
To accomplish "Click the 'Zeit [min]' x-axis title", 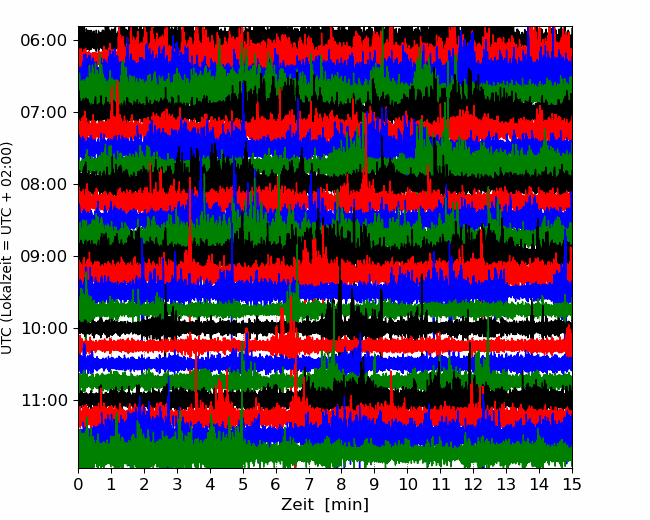I will (x=325, y=505).
